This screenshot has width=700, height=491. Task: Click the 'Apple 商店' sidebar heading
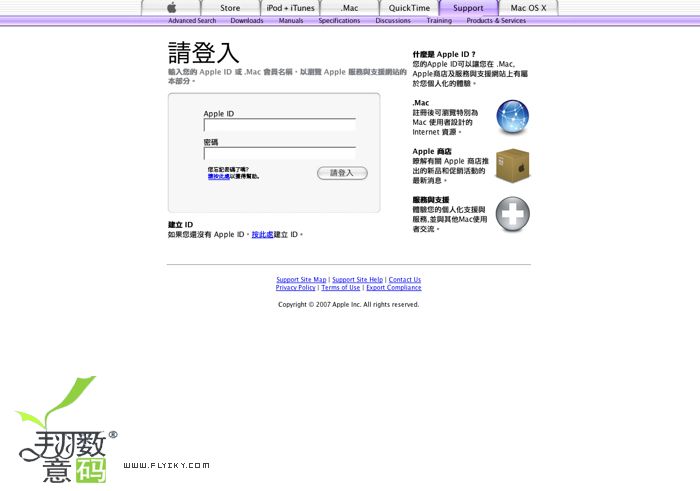[432, 151]
